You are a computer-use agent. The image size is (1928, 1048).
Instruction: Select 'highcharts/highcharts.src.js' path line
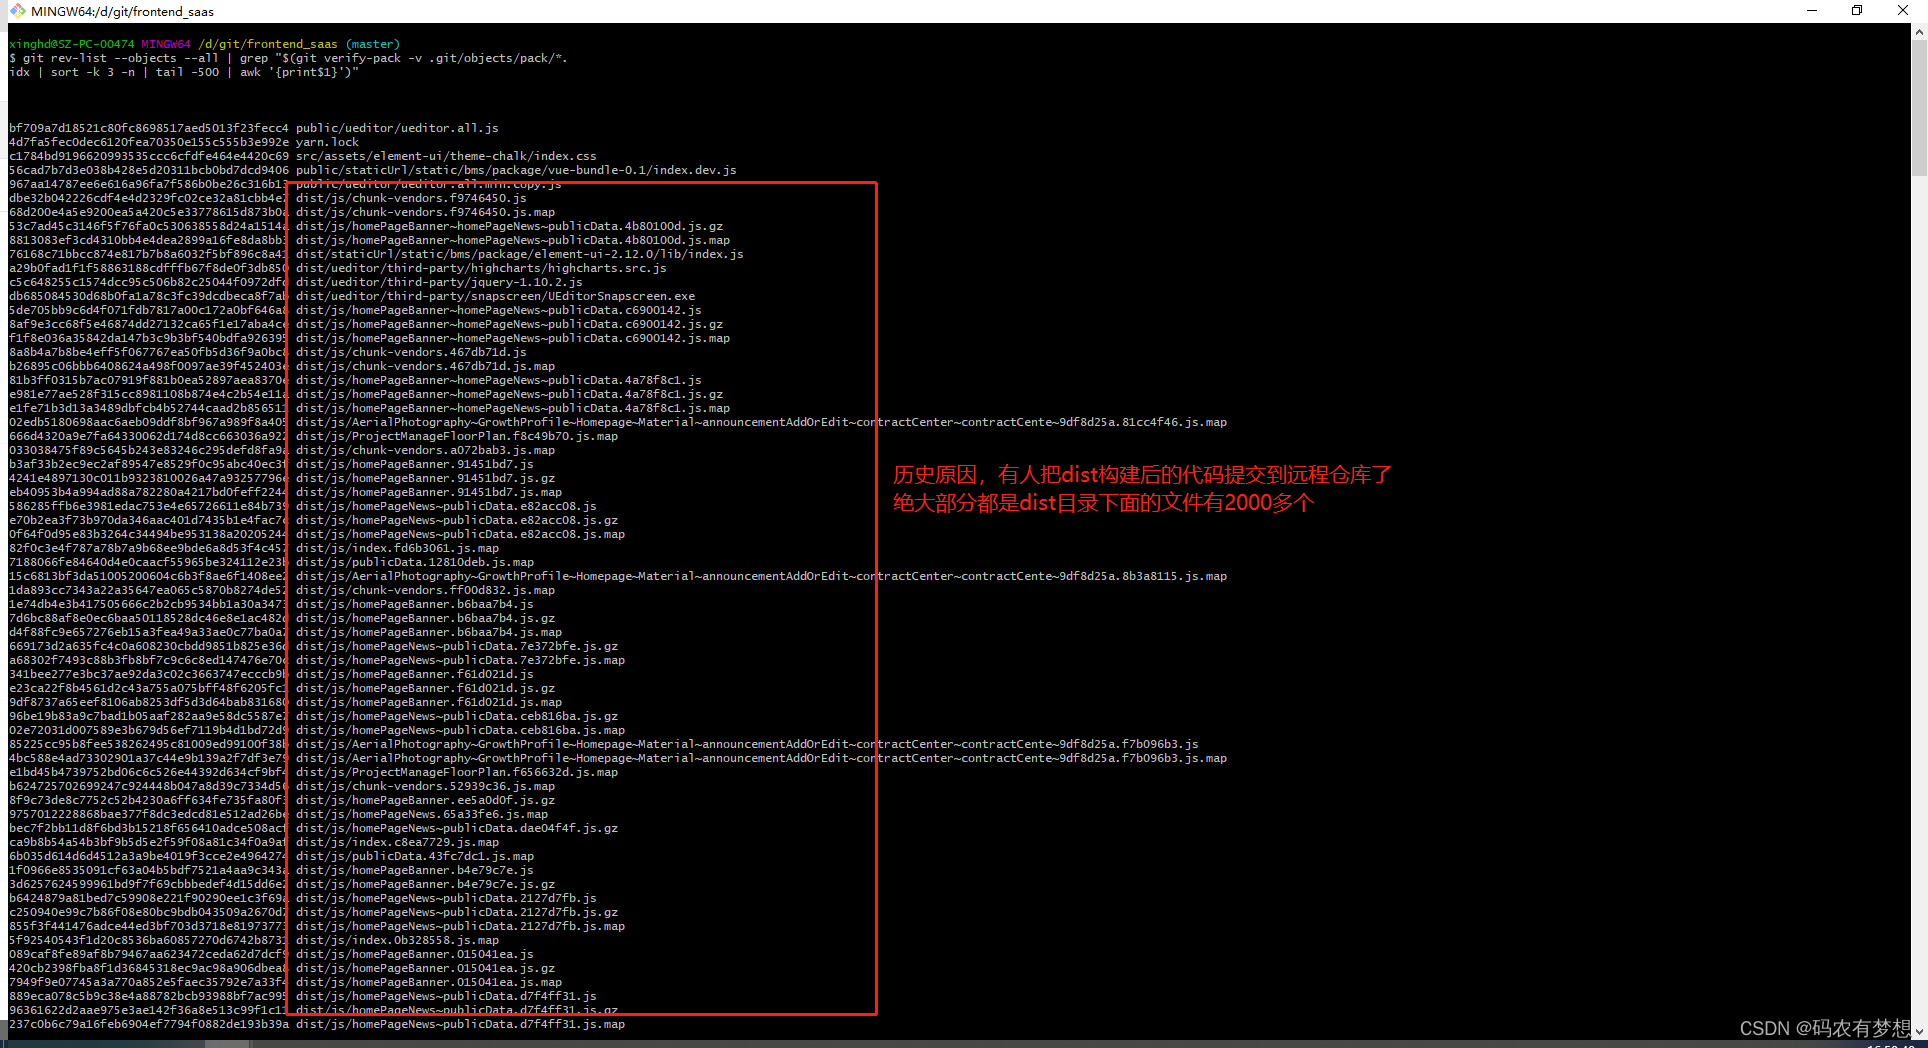click(481, 268)
